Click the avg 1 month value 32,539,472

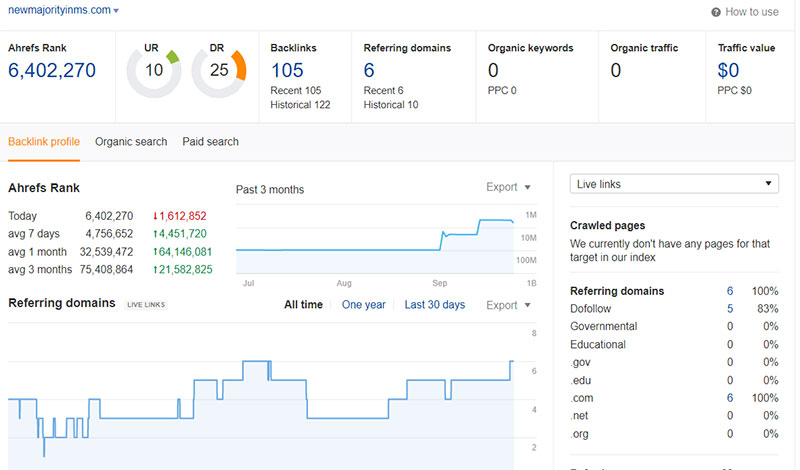(106, 252)
